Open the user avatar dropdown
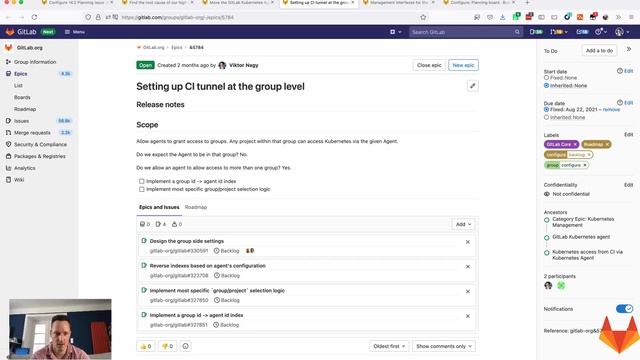This screenshot has width=640, height=360. tap(622, 32)
